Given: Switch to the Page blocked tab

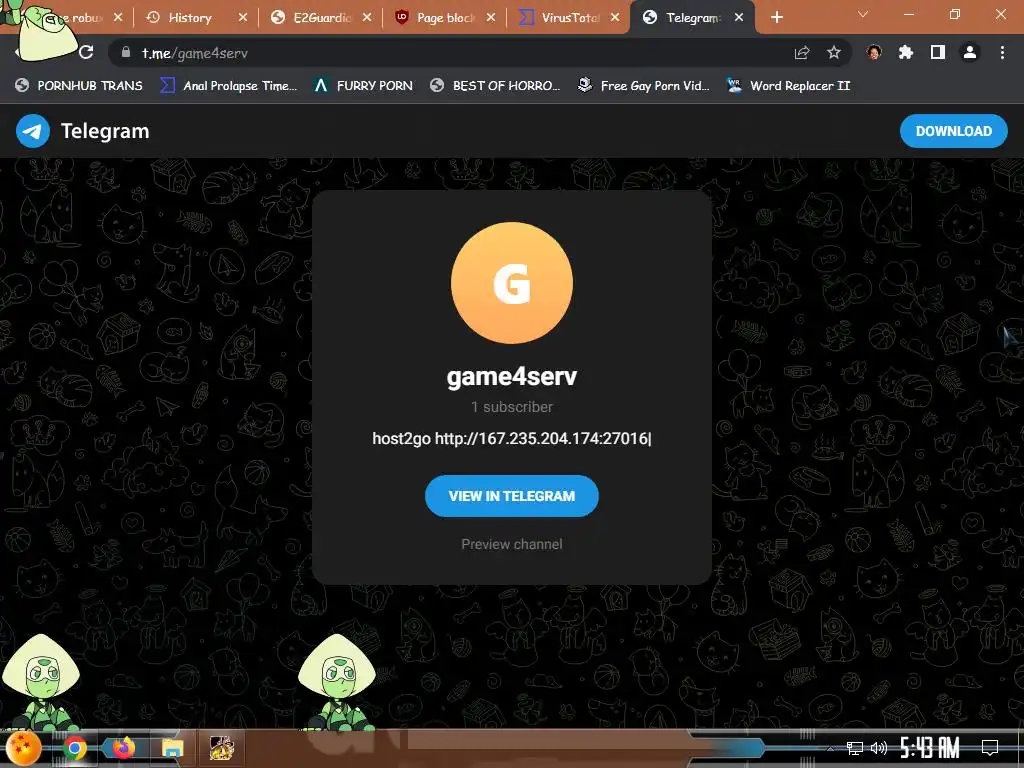Looking at the screenshot, I should tap(446, 18).
